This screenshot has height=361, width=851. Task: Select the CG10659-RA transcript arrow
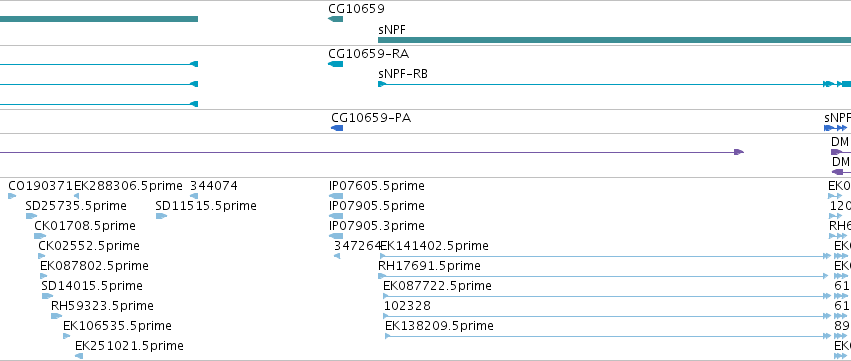(x=335, y=64)
